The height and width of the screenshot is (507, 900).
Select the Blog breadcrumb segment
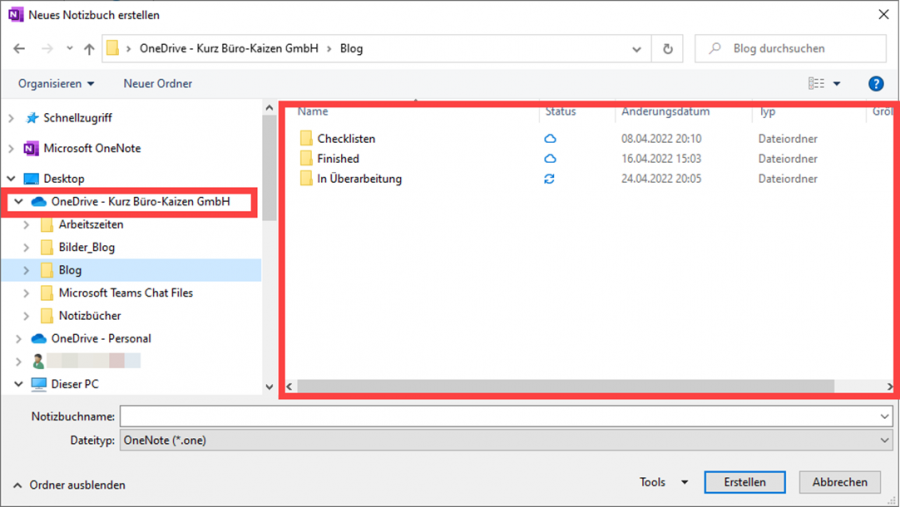[x=351, y=49]
